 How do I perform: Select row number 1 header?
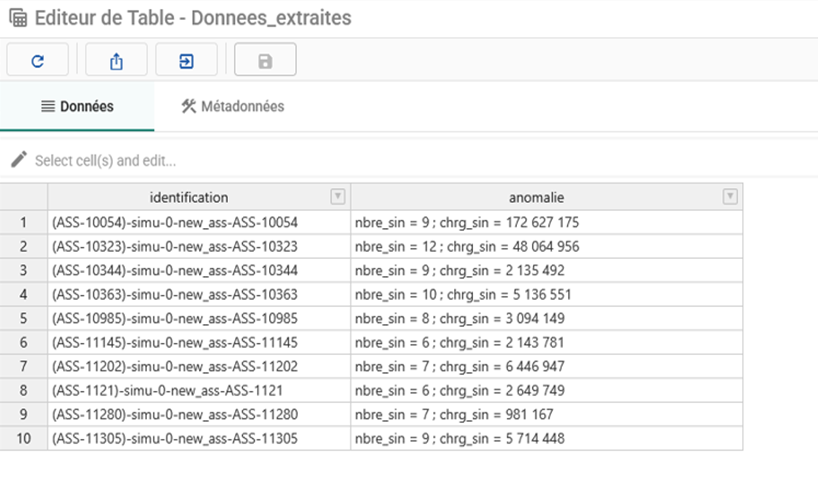pos(23,222)
